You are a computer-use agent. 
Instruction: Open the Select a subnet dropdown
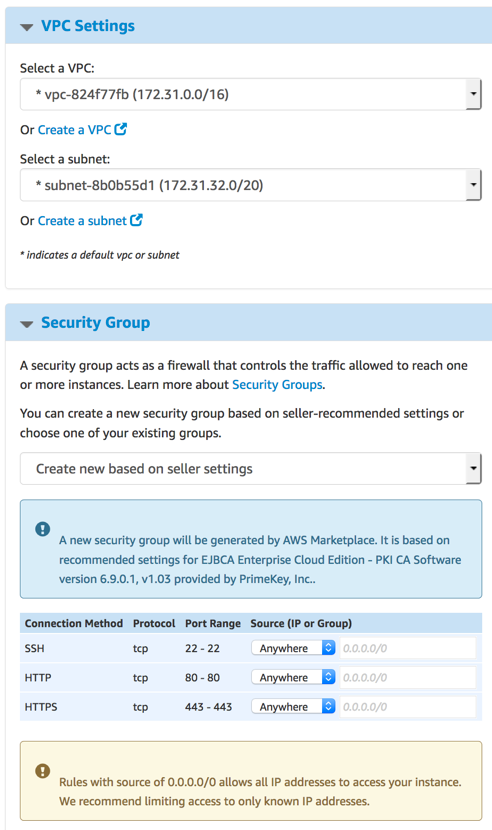click(x=251, y=185)
